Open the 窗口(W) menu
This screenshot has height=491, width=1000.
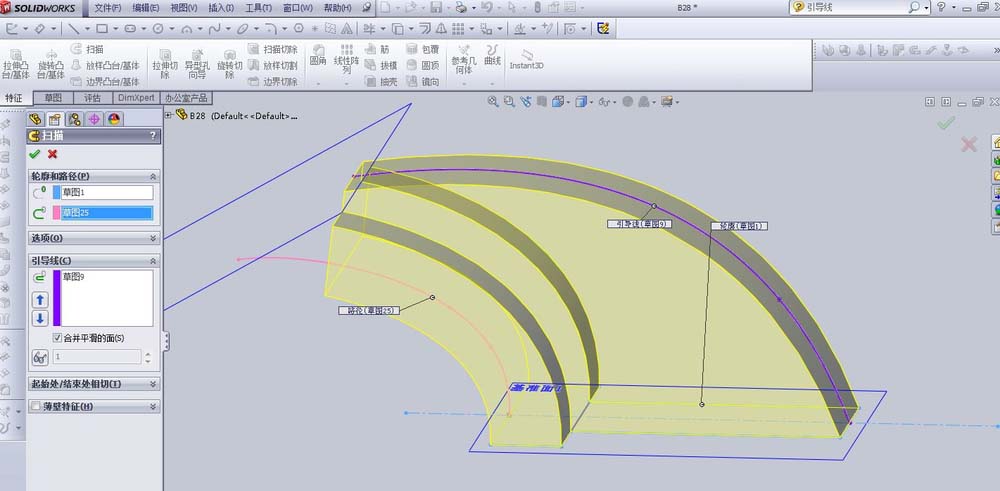298,8
